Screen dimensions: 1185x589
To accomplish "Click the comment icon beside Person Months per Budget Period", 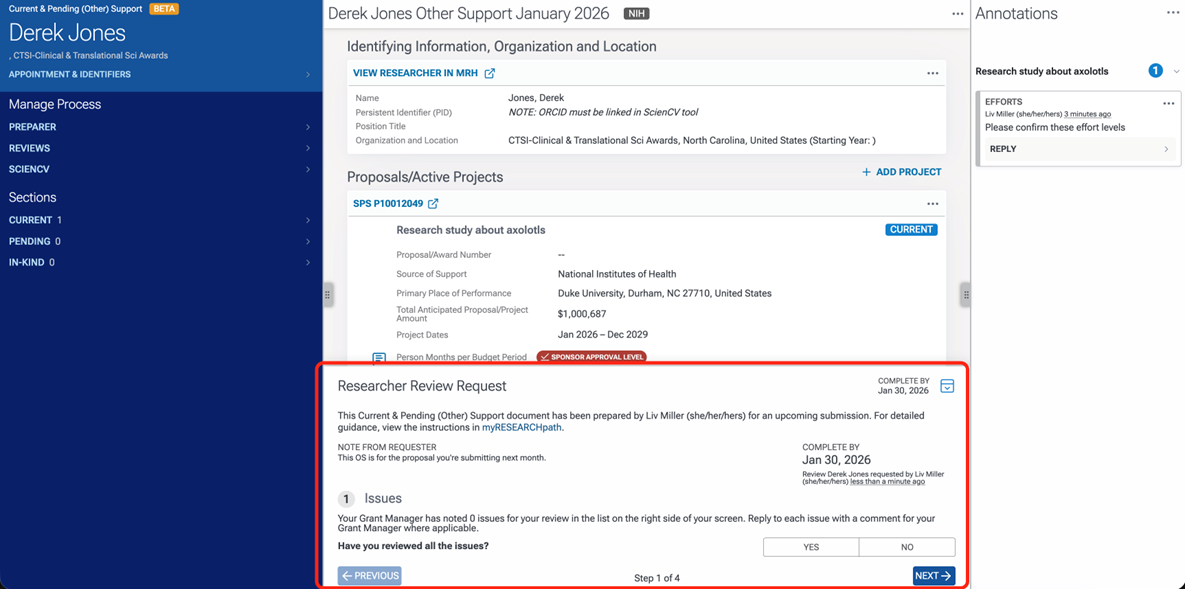I will (379, 357).
